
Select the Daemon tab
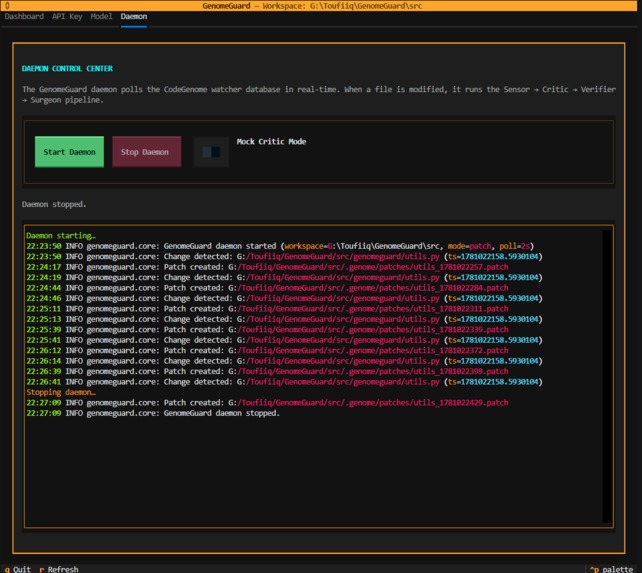point(134,16)
